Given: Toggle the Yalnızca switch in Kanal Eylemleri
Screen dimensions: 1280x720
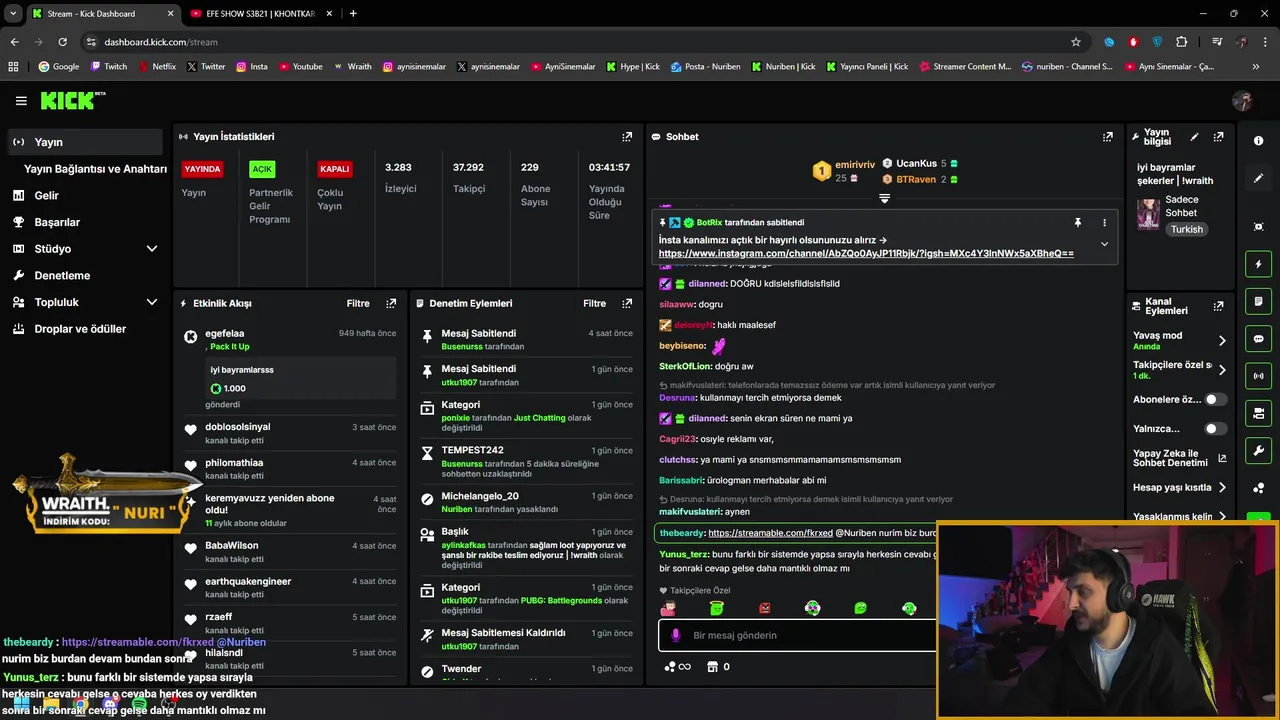Looking at the screenshot, I should pyautogui.click(x=1215, y=429).
